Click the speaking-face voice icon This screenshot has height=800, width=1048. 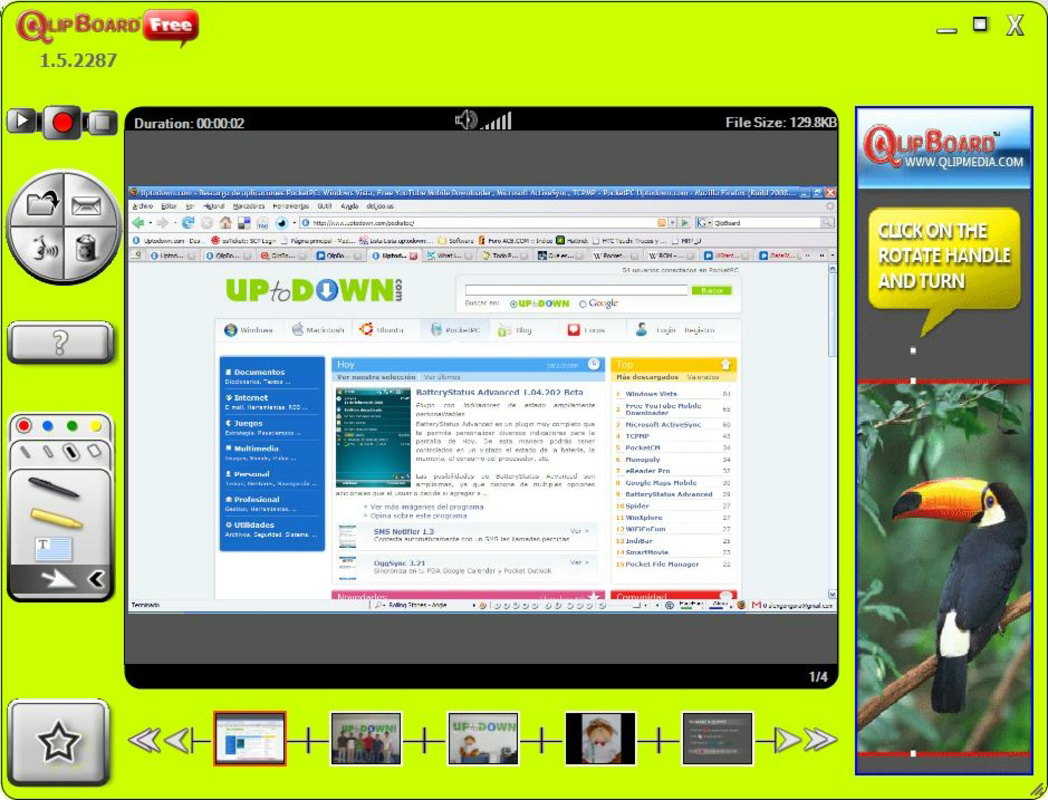coord(43,249)
